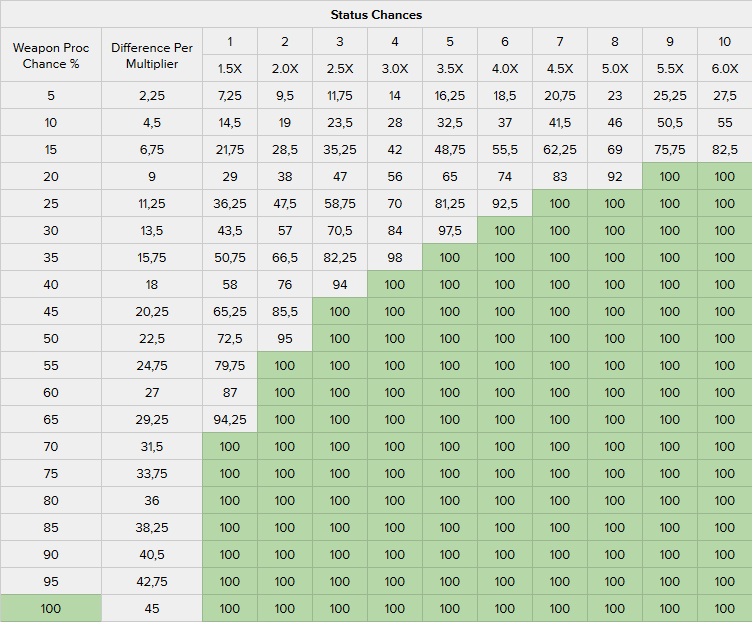The image size is (752, 622).
Task: Select the "94,25" cell
Action: tap(230, 420)
